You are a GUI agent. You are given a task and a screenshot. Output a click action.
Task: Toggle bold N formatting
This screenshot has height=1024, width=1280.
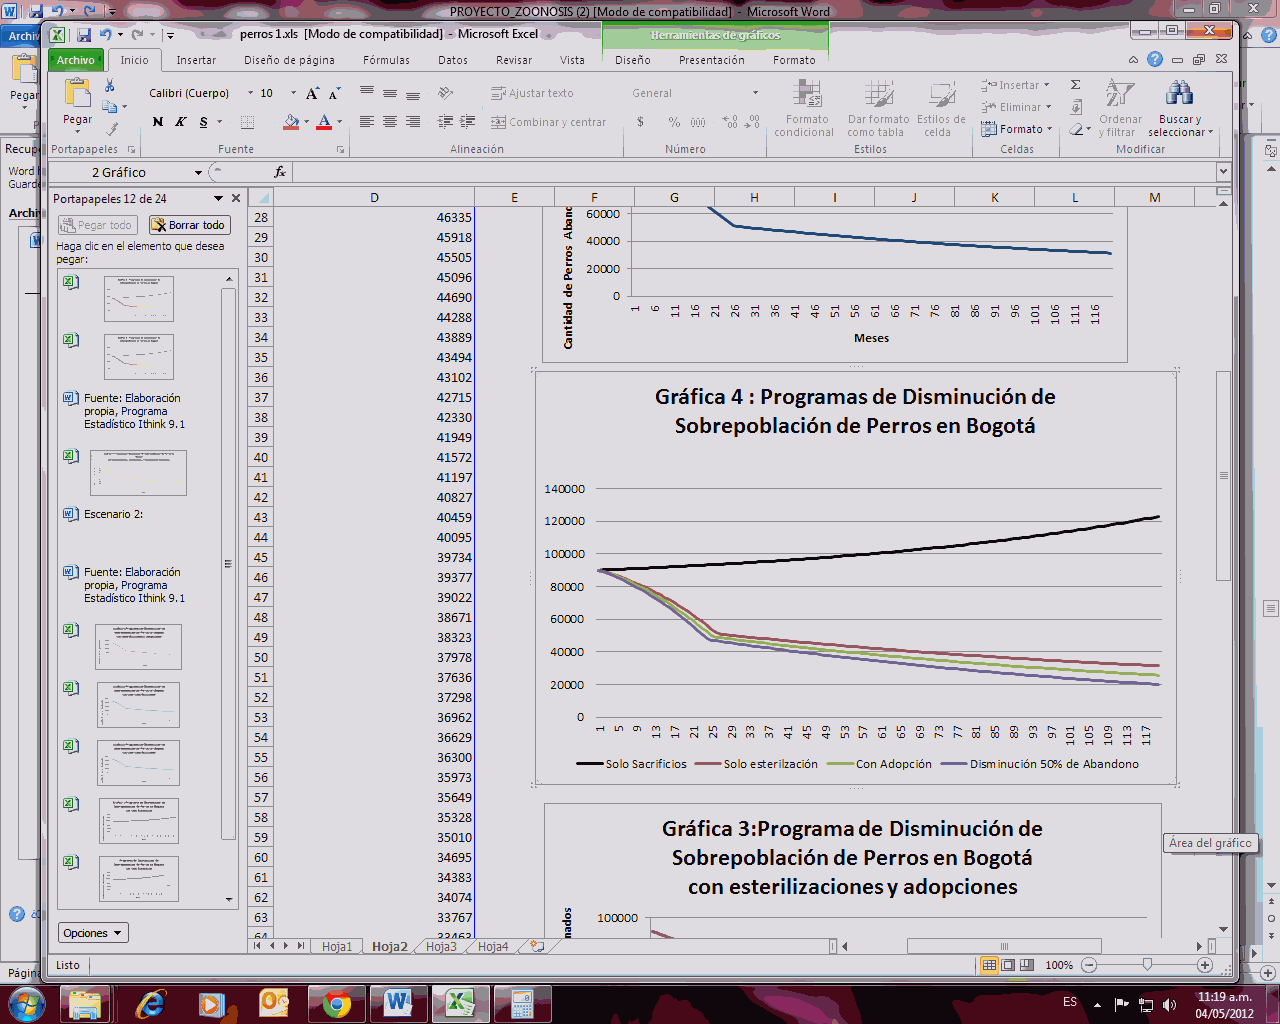coord(157,122)
